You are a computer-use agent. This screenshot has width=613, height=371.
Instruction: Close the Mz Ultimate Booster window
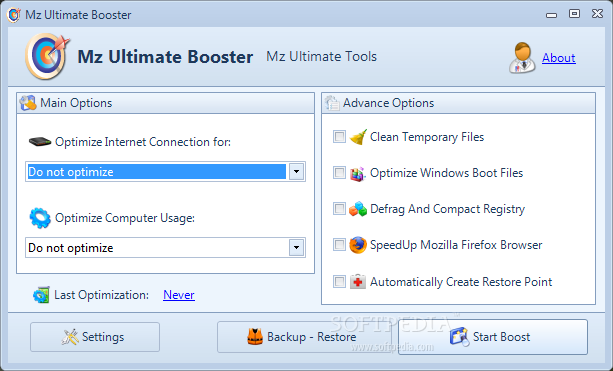click(x=597, y=14)
